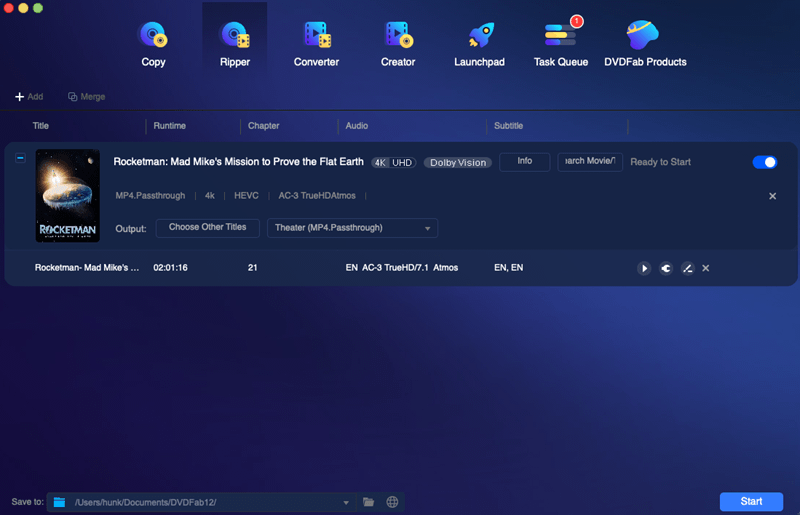The image size is (800, 515).
Task: Click the HEVC codec label
Action: [246, 195]
